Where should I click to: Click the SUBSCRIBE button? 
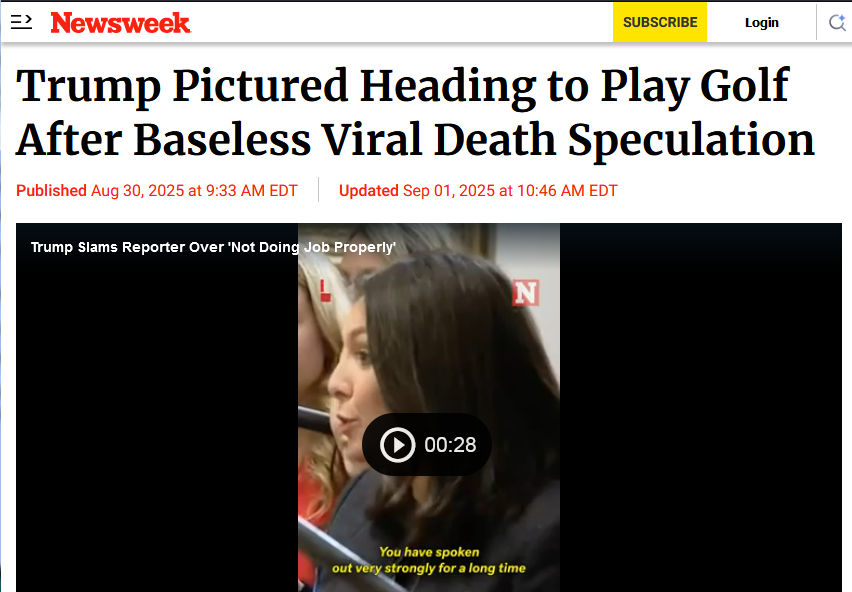click(x=660, y=22)
